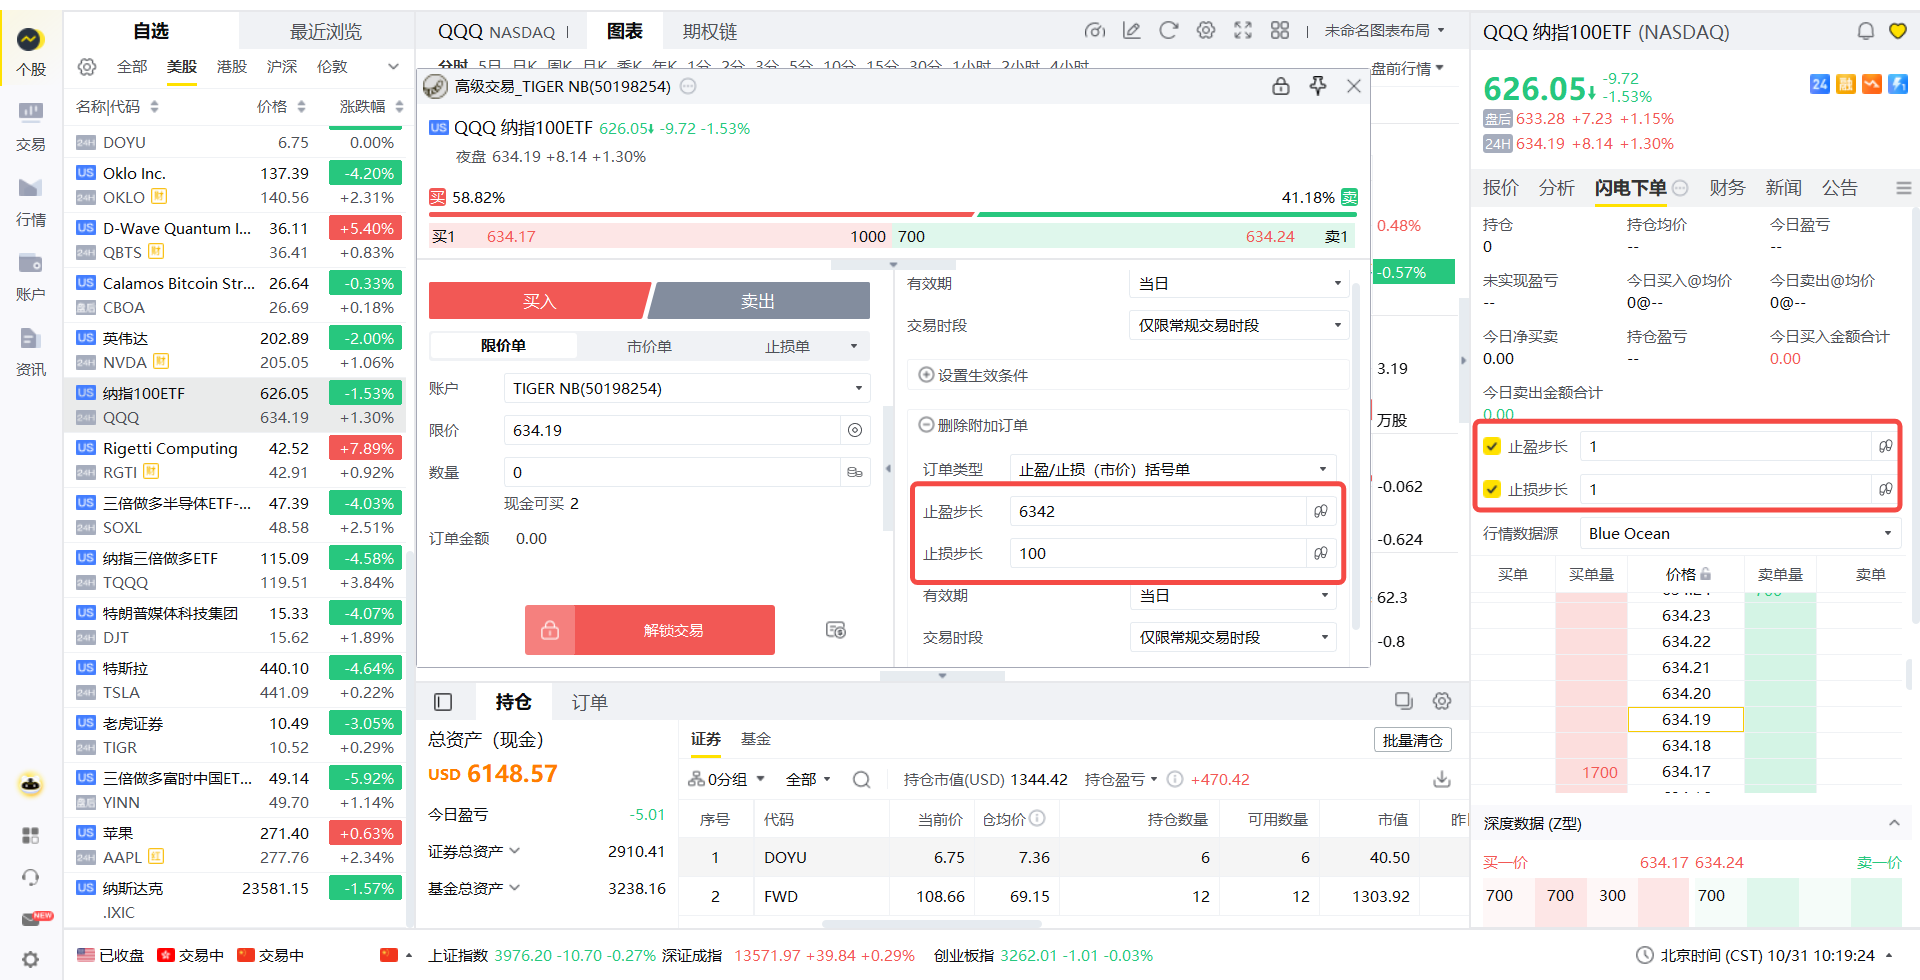This screenshot has height=980, width=1920.
Task: Click the padlock button left of 解锁交易
Action: click(x=550, y=630)
